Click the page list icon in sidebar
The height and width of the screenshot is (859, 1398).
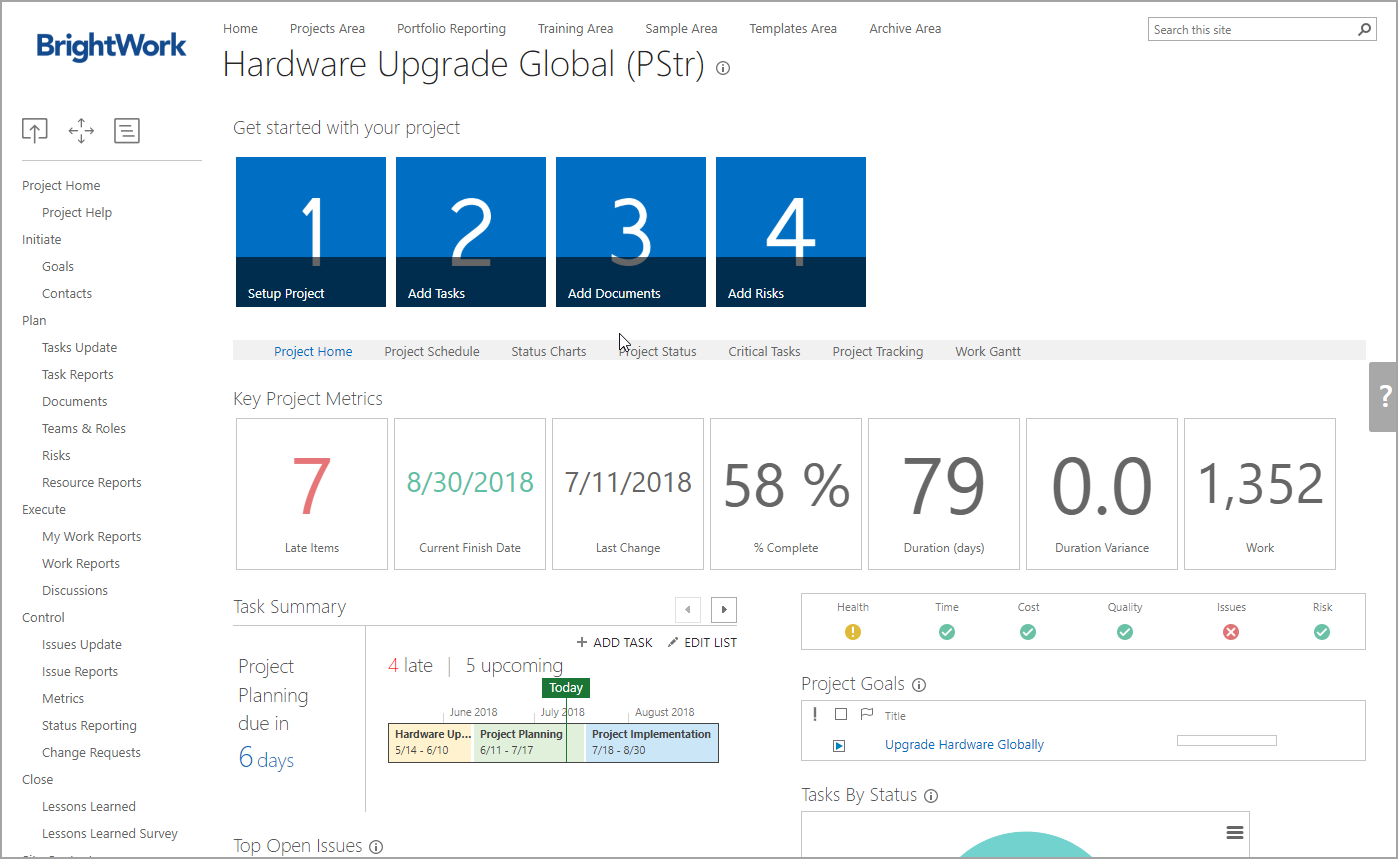point(127,130)
